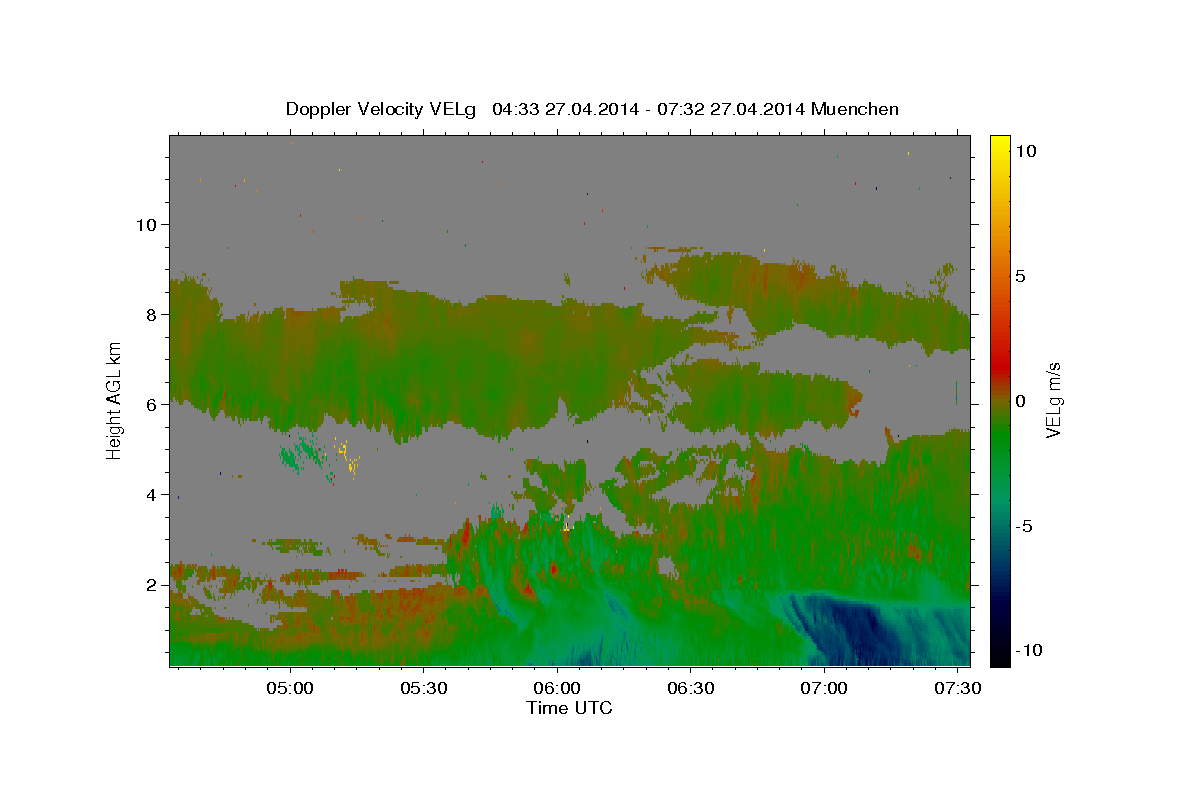Click the yellow speckles near 05:10 at 5 km
This screenshot has height=800, width=1200.
click(348, 457)
